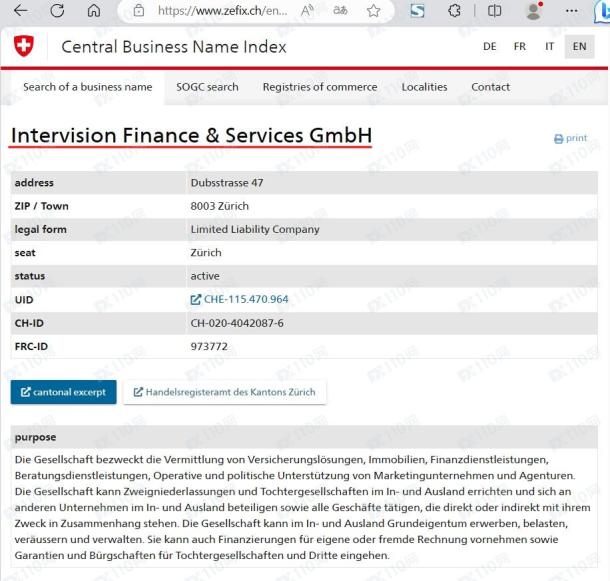
Task: Click the UID row label
Action: pyautogui.click(x=24, y=300)
